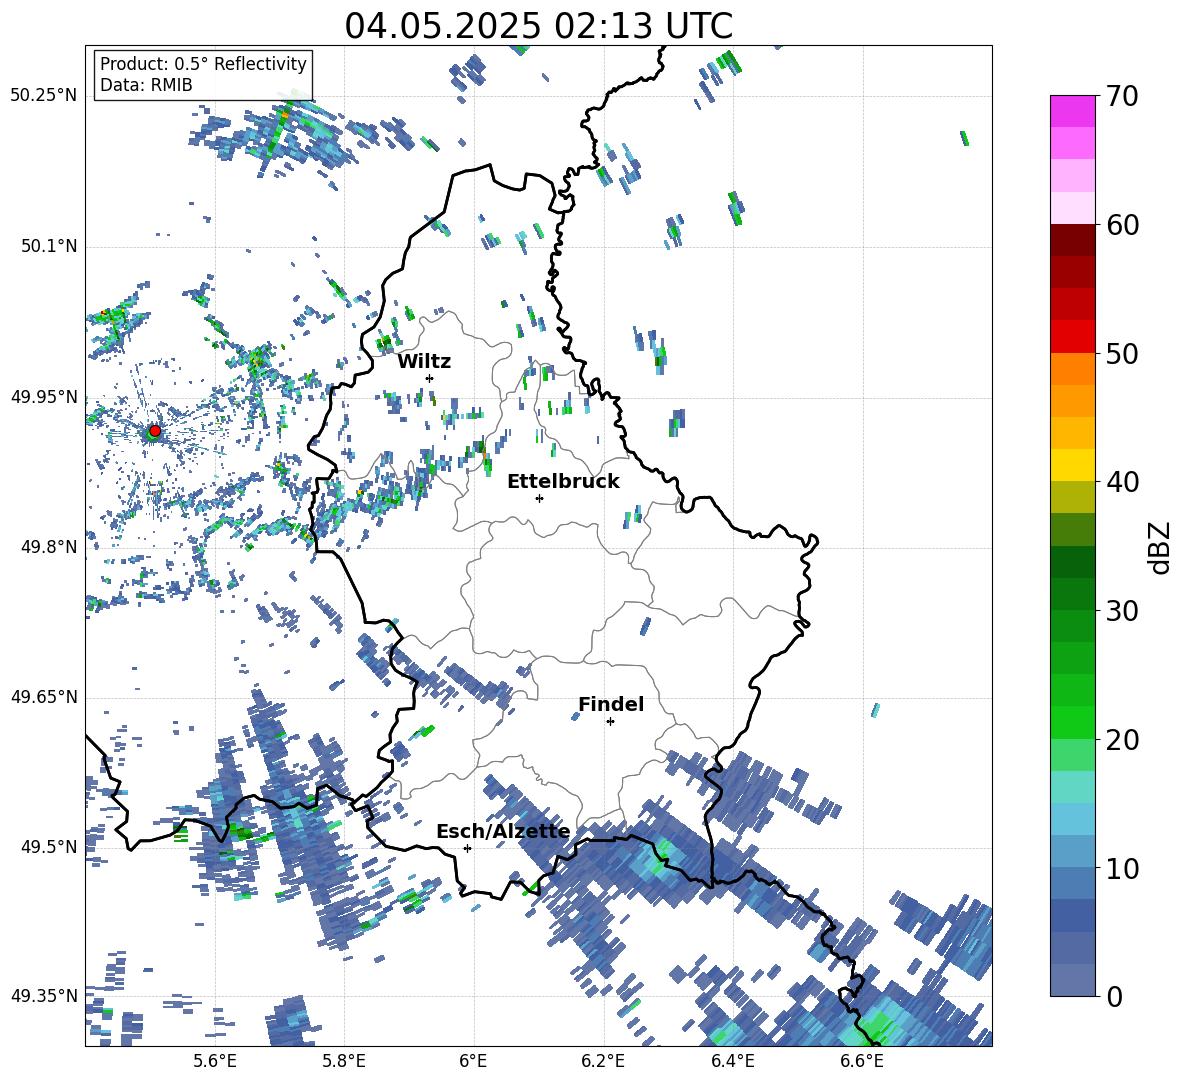Click the Ettelbruck city label
The image size is (1184, 1081).
click(563, 482)
